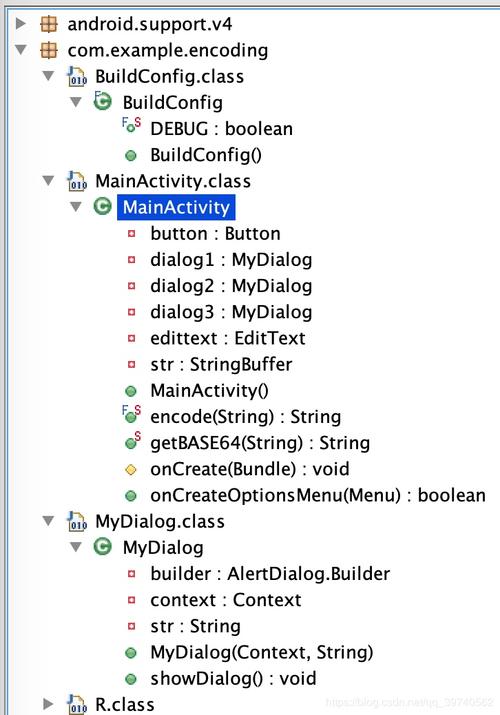Select the highlighted MainActivity class
Image resolution: width=500 pixels, height=715 pixels.
[176, 207]
